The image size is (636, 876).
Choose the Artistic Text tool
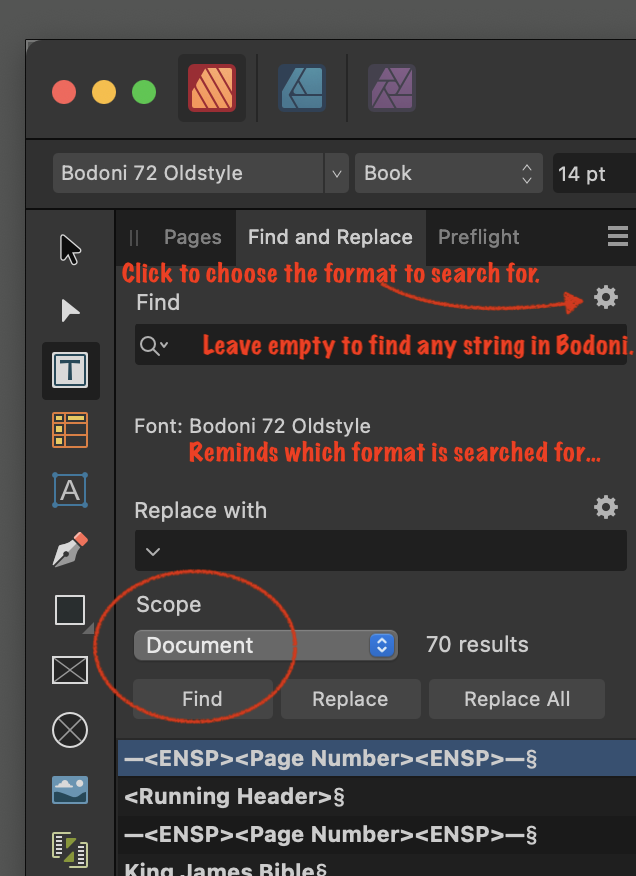(69, 491)
